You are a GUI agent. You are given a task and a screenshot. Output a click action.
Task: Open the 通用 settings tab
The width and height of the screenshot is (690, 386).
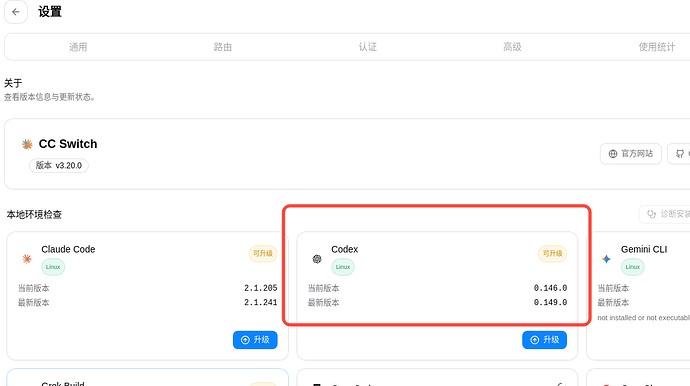pyautogui.click(x=78, y=47)
